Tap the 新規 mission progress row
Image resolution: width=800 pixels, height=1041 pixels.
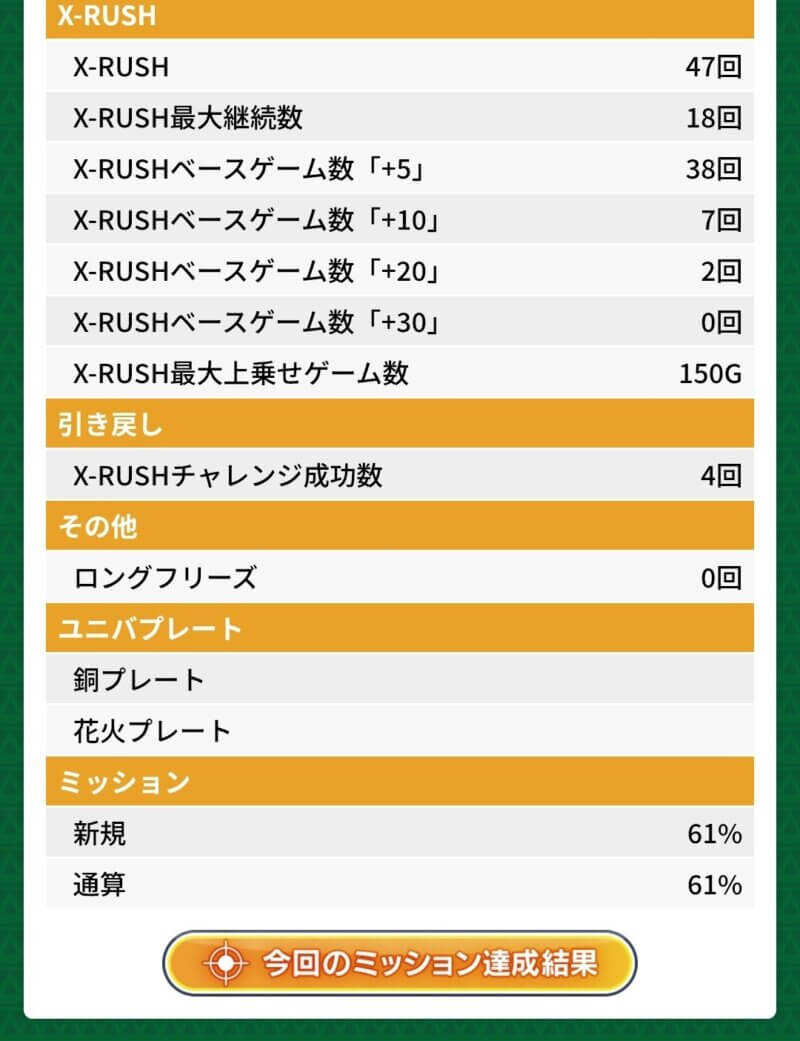(400, 833)
